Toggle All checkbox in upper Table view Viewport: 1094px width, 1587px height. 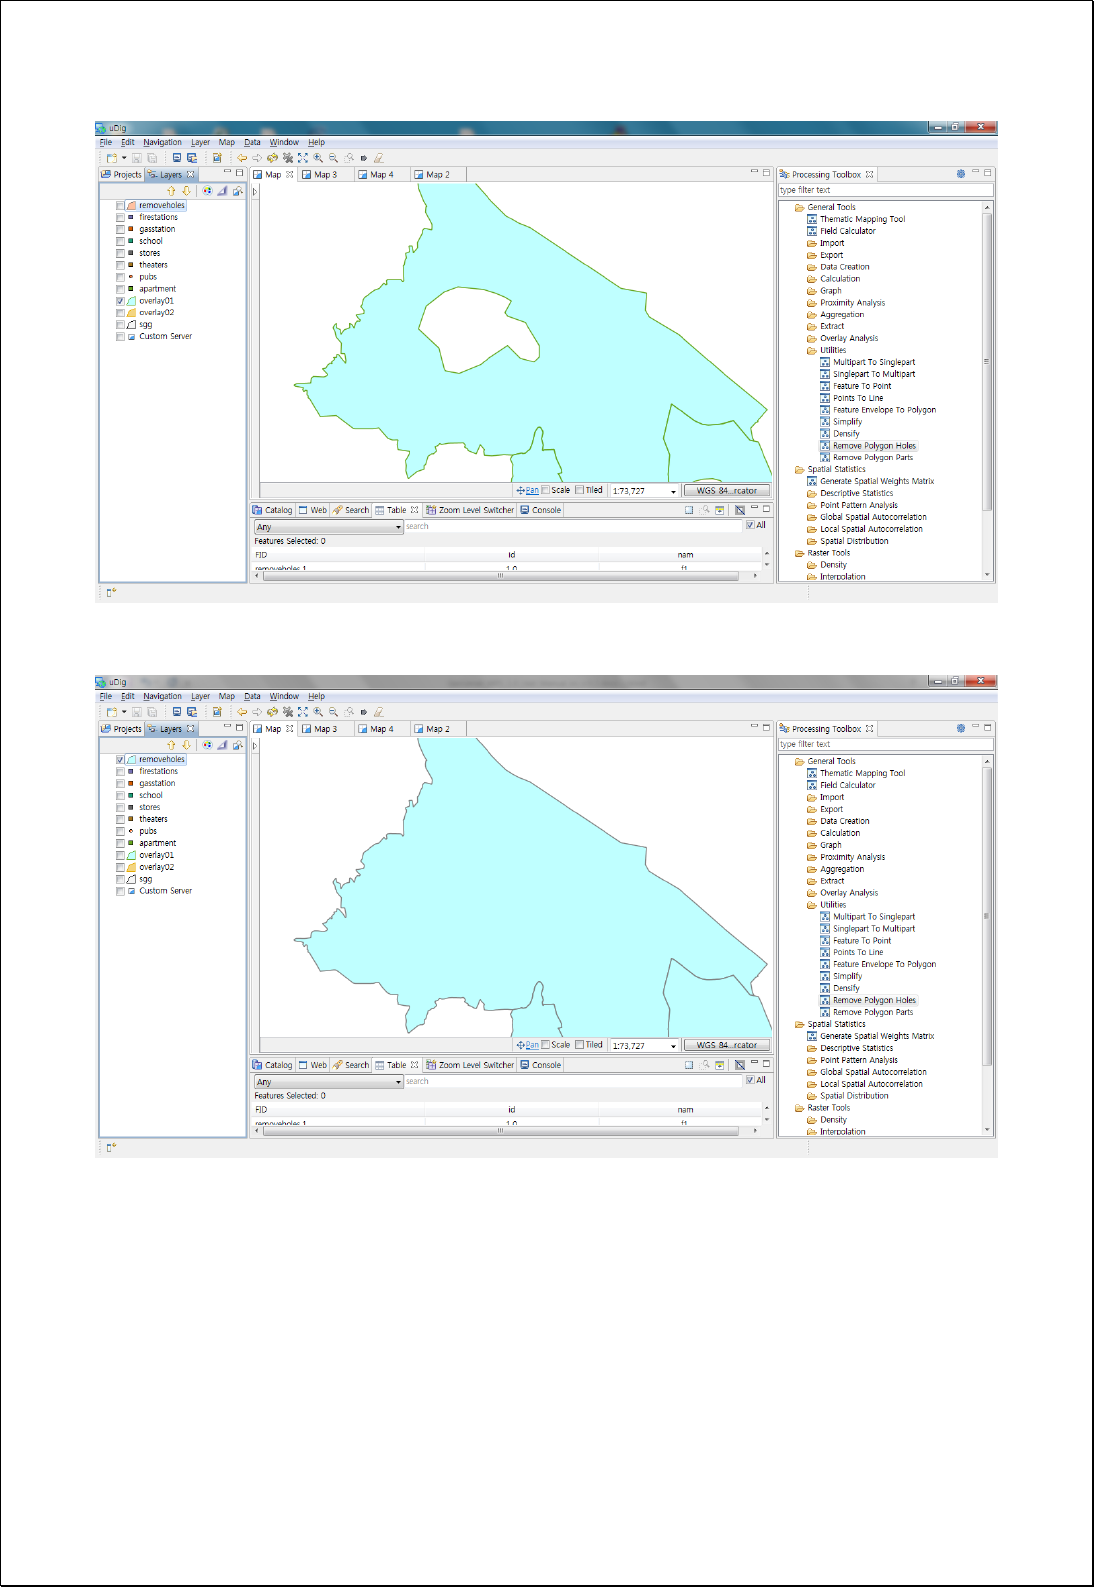pos(750,525)
